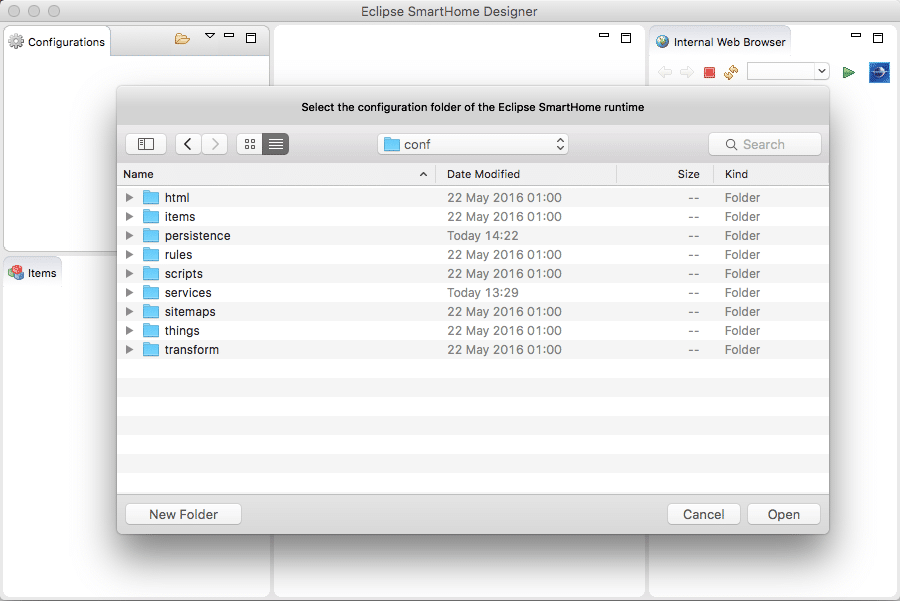Click the Search field in file dialog

pyautogui.click(x=765, y=144)
